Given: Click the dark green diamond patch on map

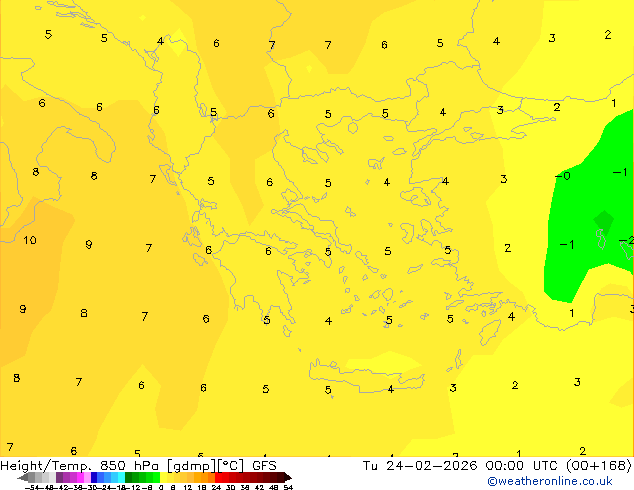Looking at the screenshot, I should tap(604, 221).
